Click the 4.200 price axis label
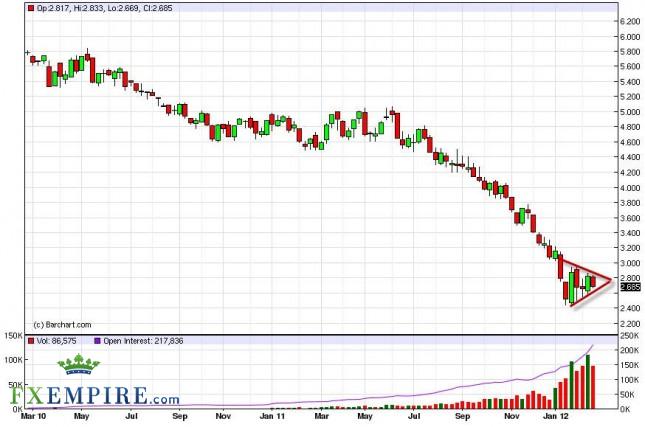This screenshot has height=427, width=645. pos(630,172)
